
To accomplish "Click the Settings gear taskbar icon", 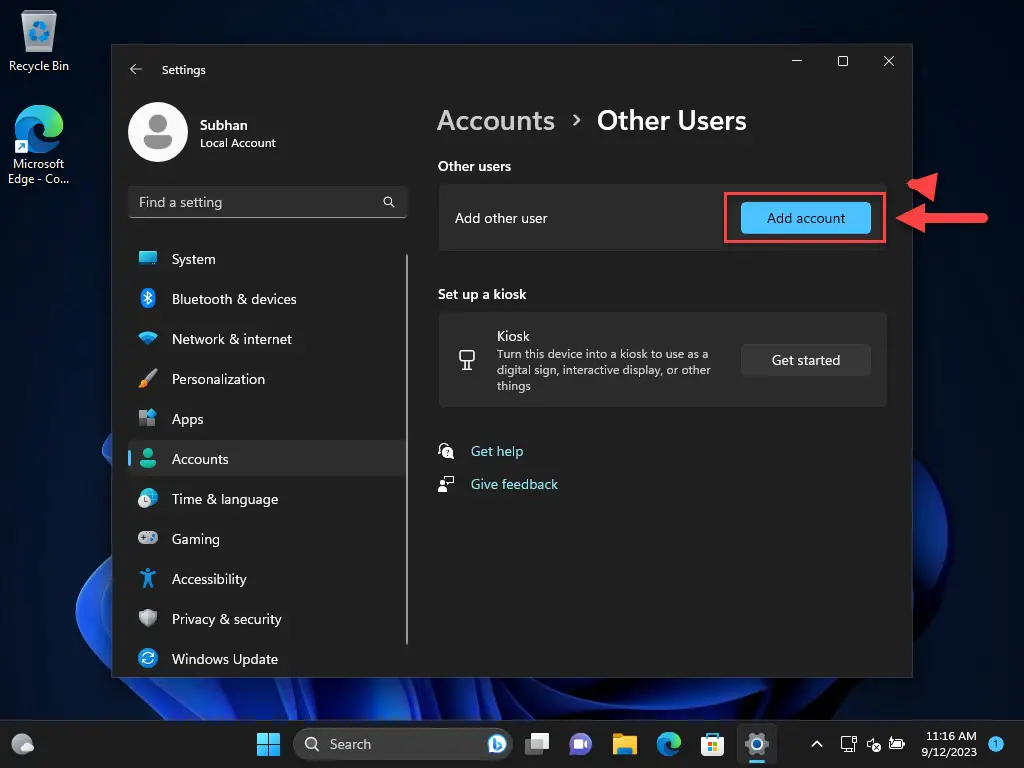I will point(756,744).
